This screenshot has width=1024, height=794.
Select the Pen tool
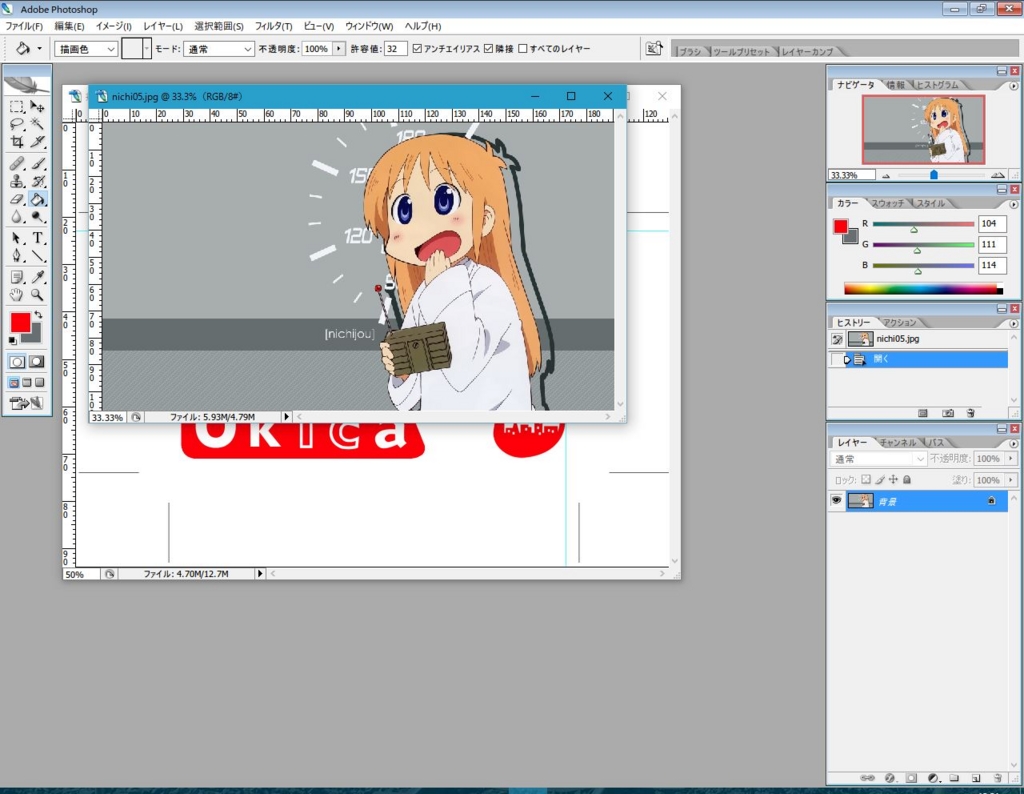(17, 256)
